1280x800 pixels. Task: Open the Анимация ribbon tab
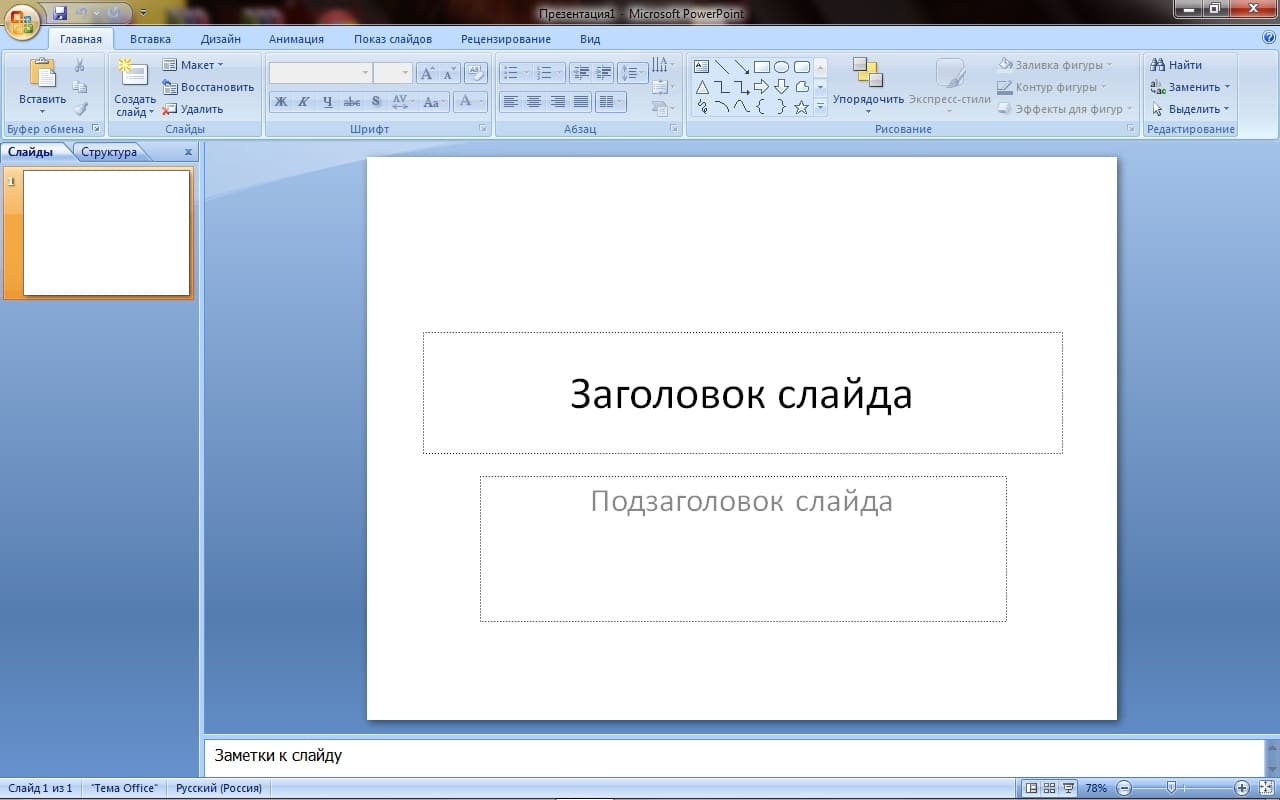point(296,39)
